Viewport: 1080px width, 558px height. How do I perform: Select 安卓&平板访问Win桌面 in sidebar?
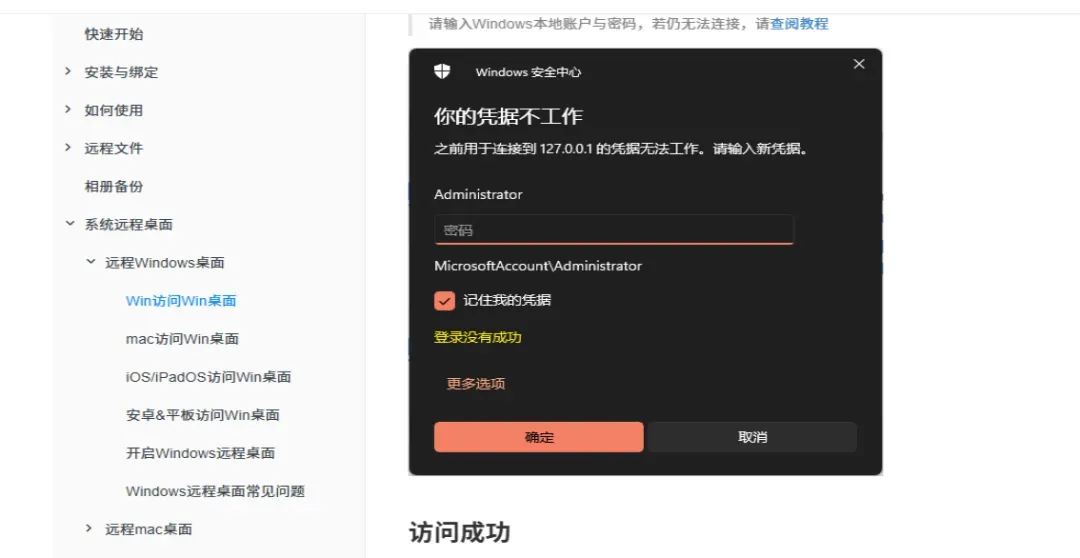click(202, 415)
